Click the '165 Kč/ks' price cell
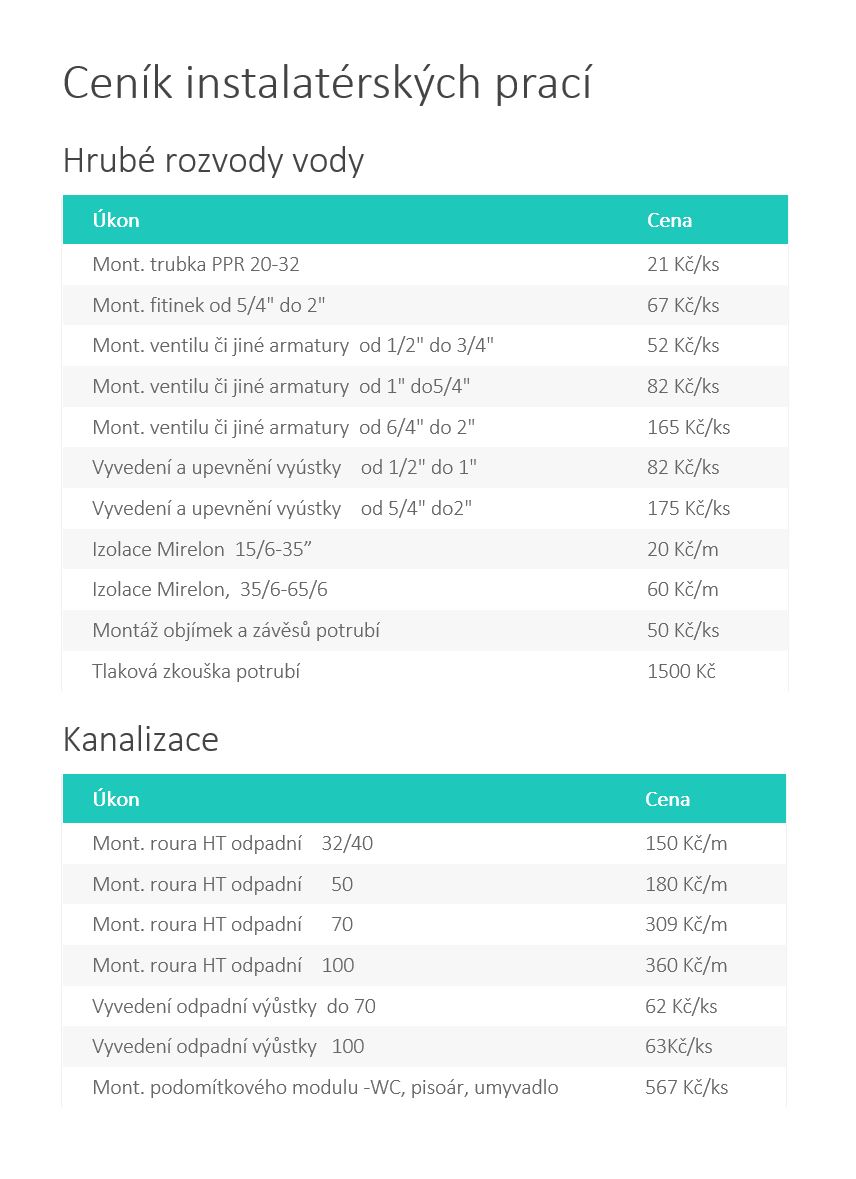The image size is (856, 1179). click(688, 427)
